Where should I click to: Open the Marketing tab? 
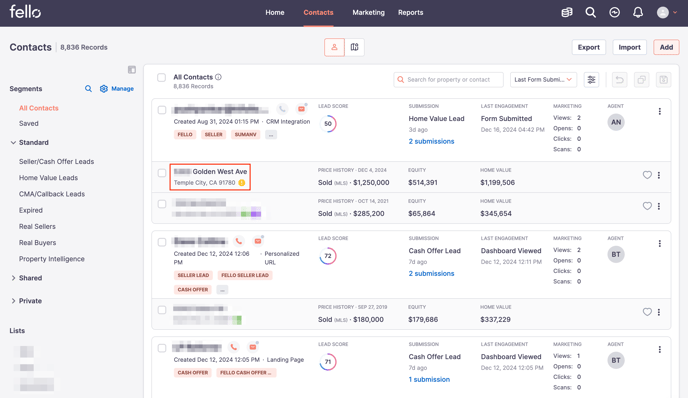(369, 13)
